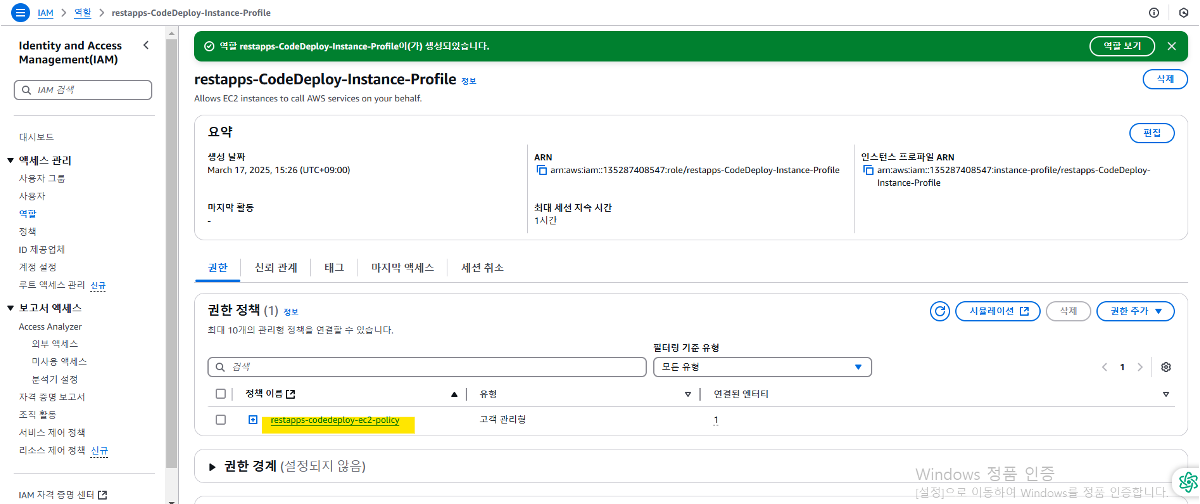Open the 권한 추가 dropdown
1200x504 pixels.
click(1135, 311)
